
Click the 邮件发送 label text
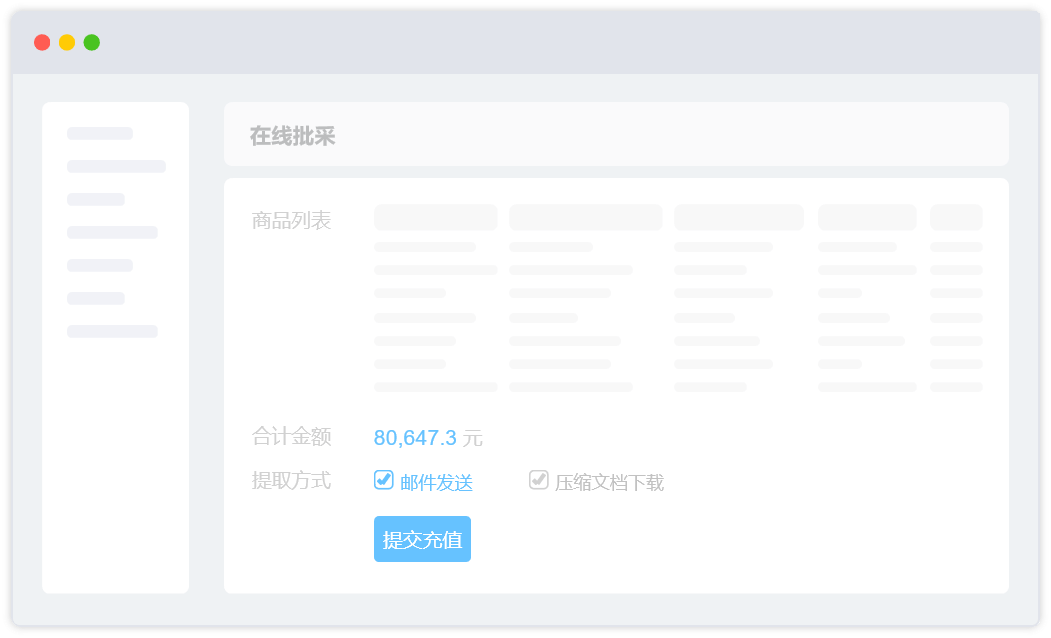436,483
